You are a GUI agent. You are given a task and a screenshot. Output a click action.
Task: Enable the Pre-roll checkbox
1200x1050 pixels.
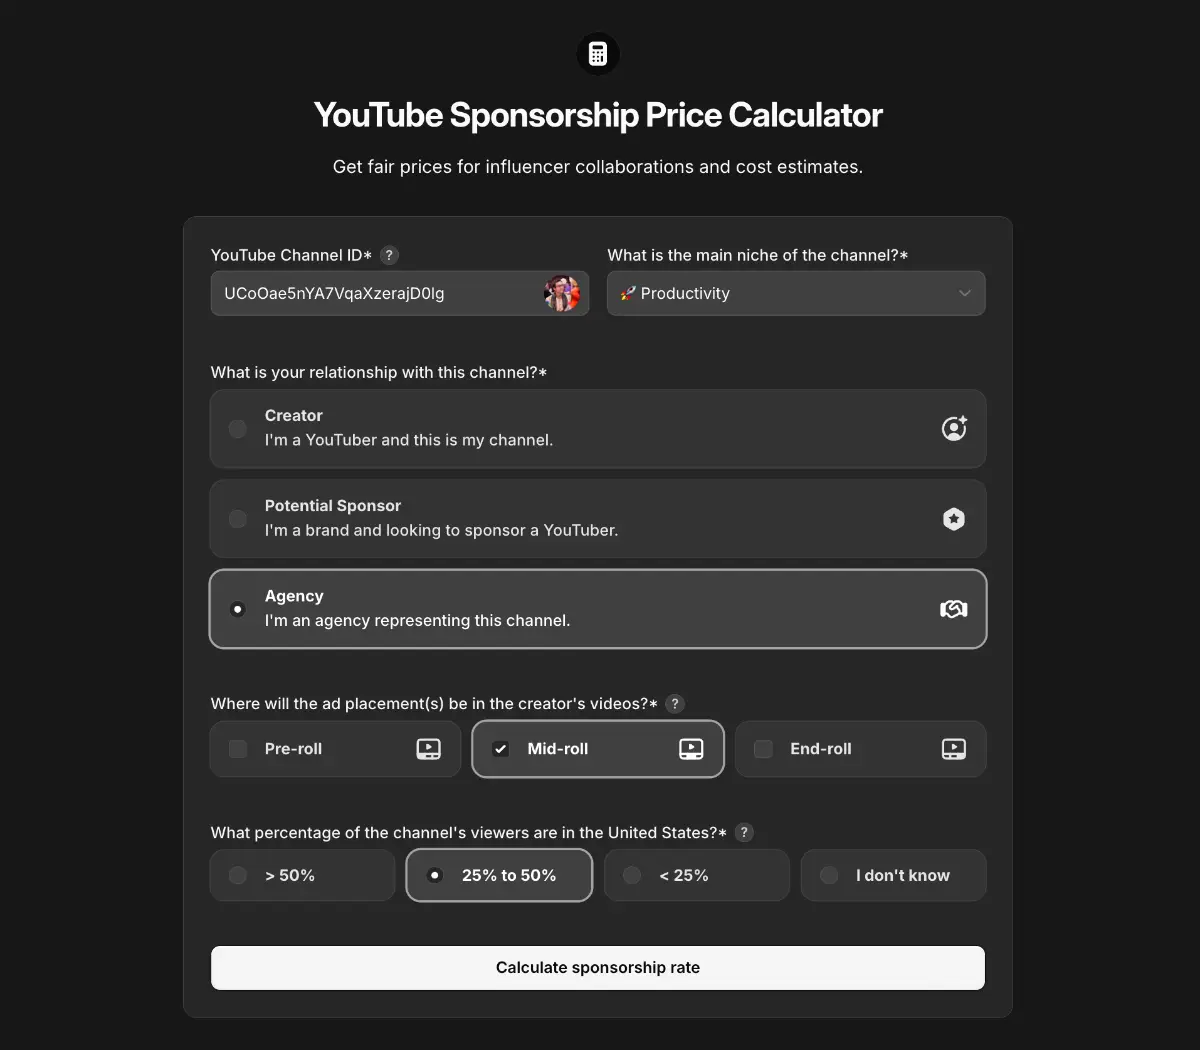(x=238, y=749)
